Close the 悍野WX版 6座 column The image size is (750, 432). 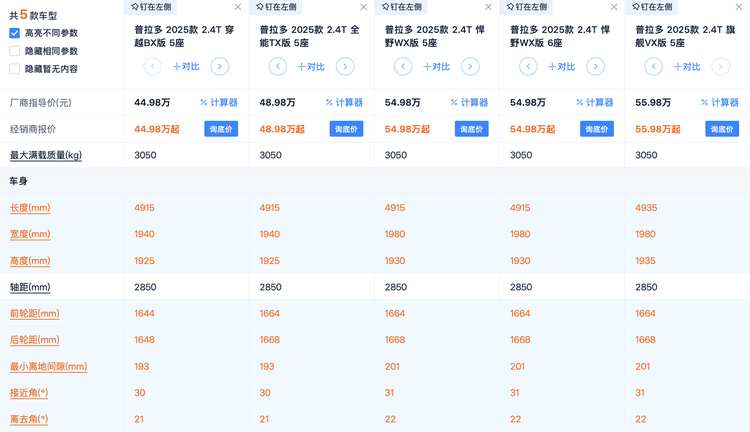(x=614, y=7)
